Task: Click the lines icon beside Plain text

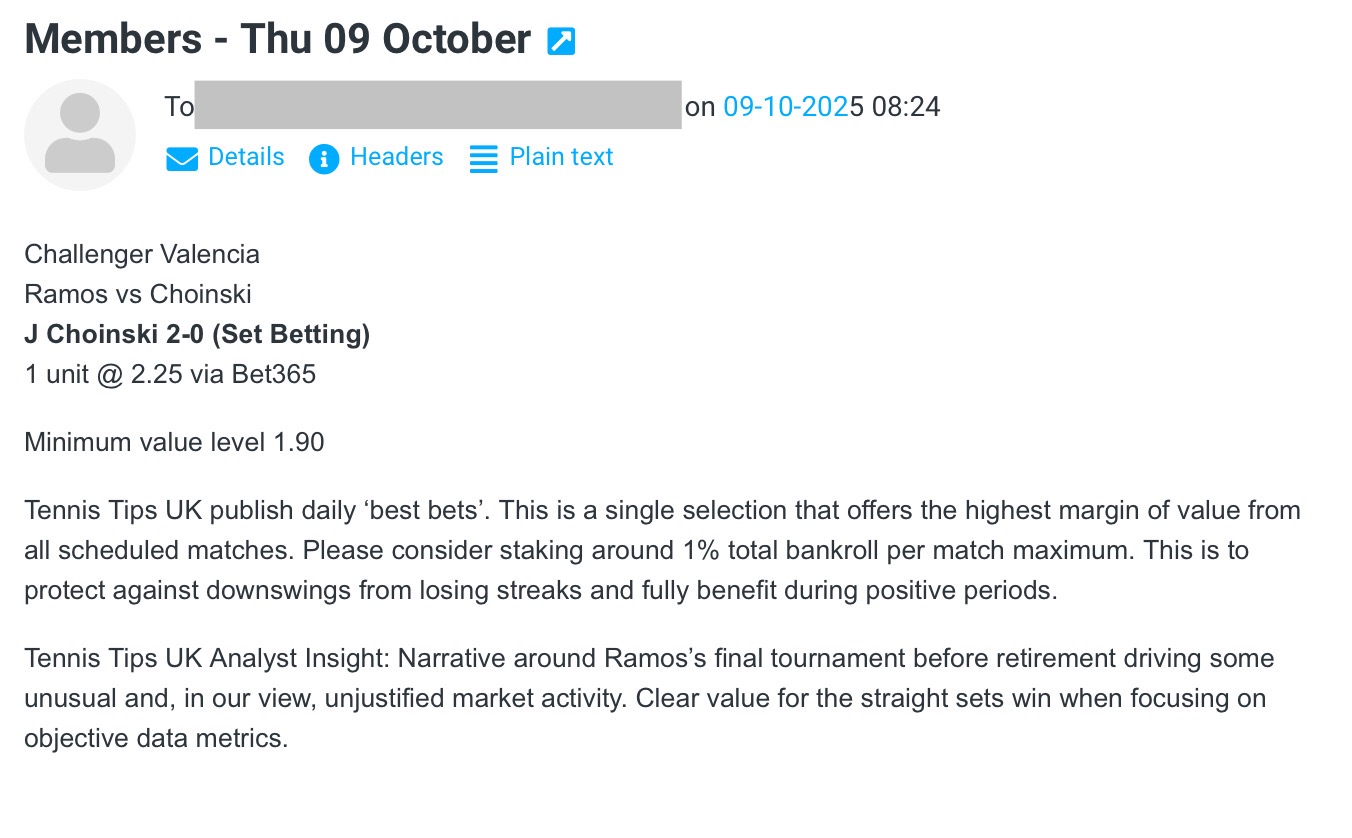Action: click(484, 159)
